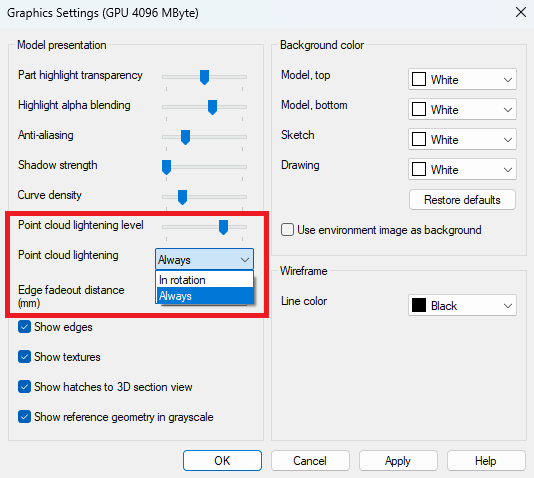534x478 pixels.
Task: Open Wireframe line color dropdown
Action: pyautogui.click(x=462, y=305)
